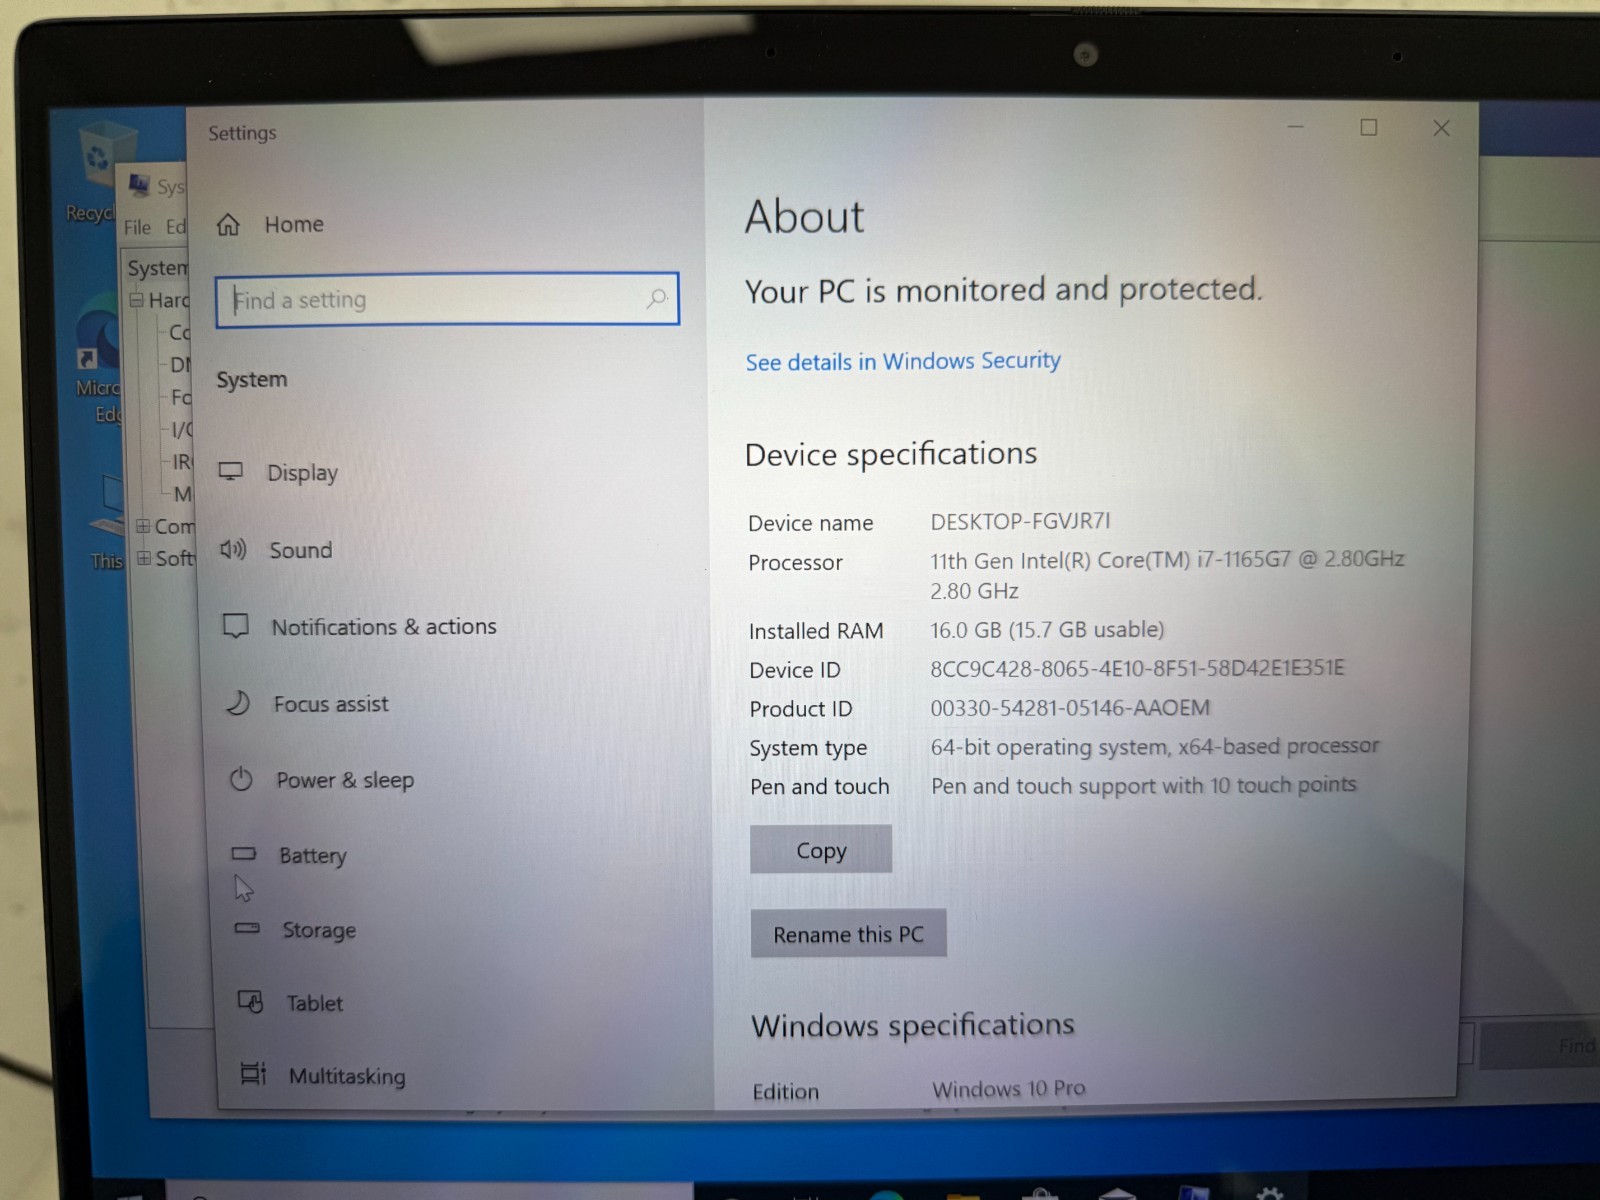The width and height of the screenshot is (1600, 1200).
Task: Expand the Software Environment tree node
Action: (x=144, y=558)
